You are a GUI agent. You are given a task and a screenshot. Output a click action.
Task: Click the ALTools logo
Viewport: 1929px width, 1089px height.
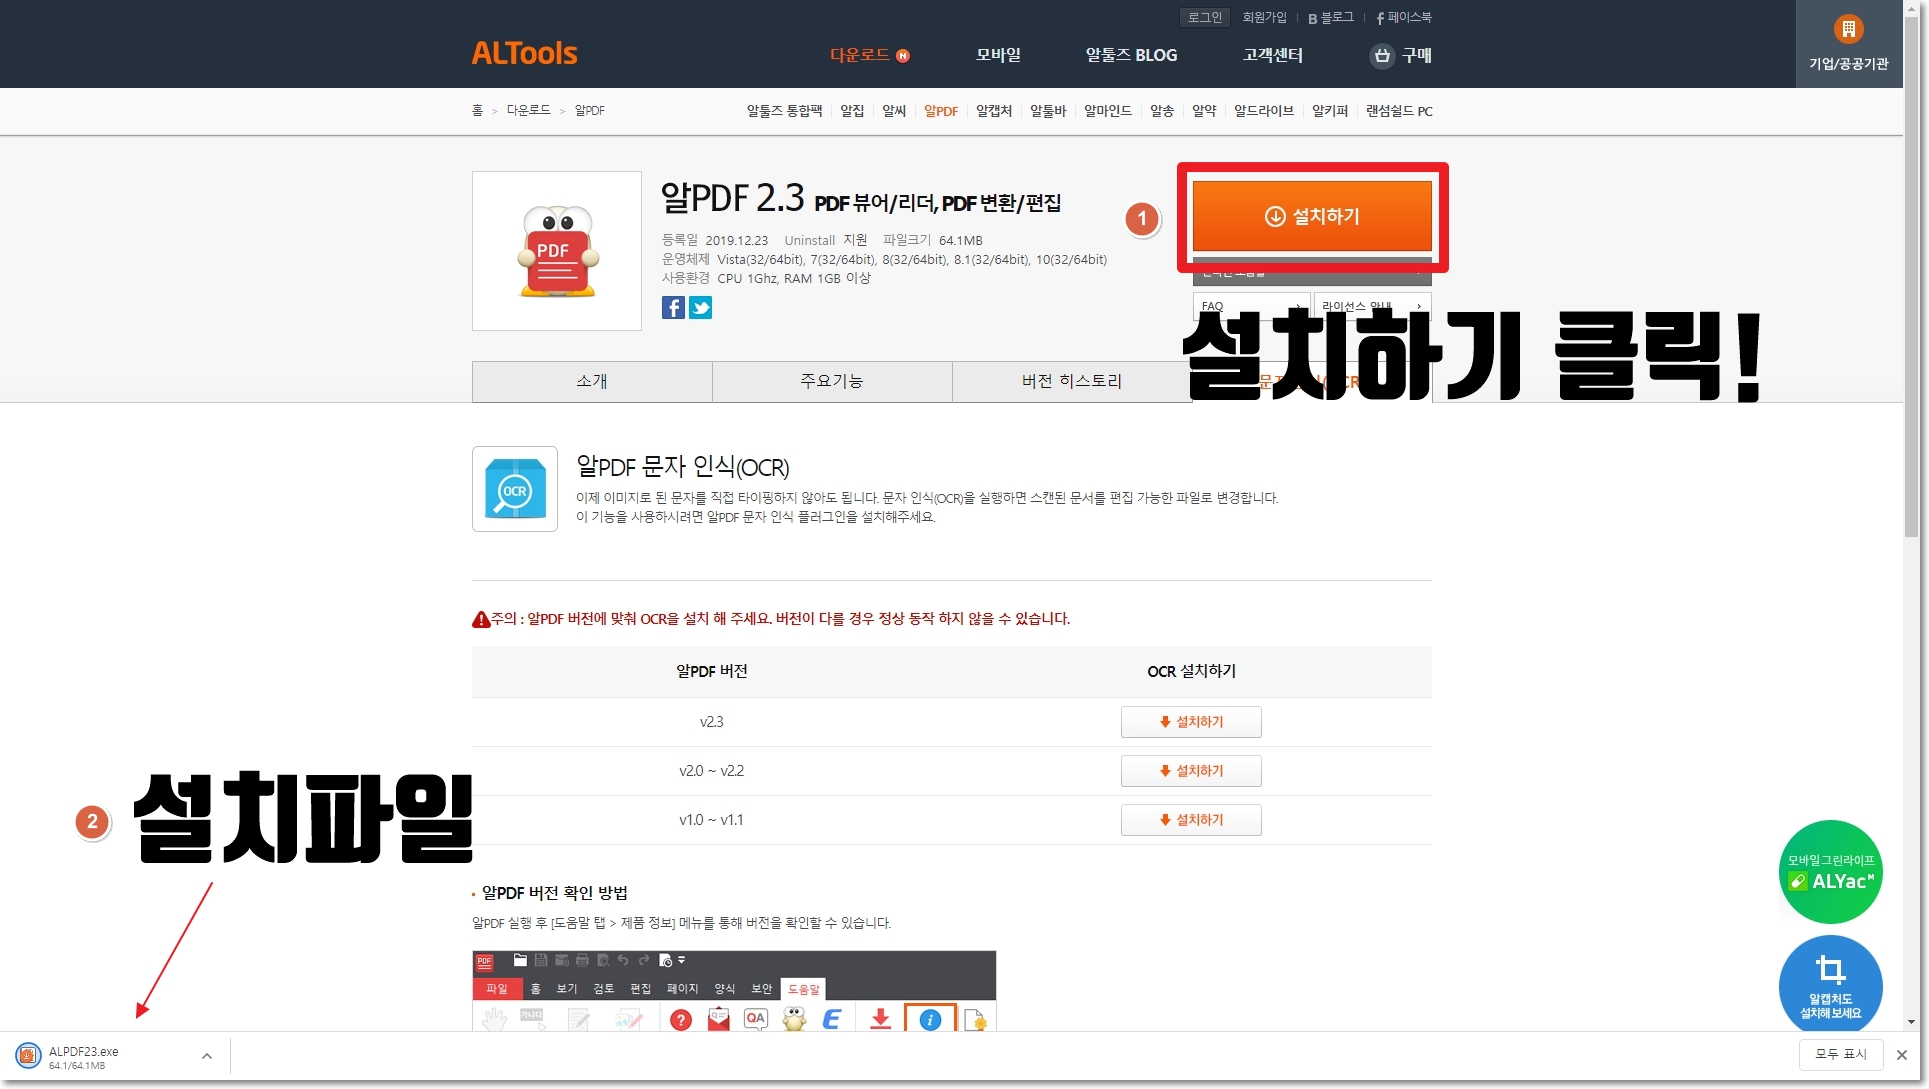click(524, 53)
